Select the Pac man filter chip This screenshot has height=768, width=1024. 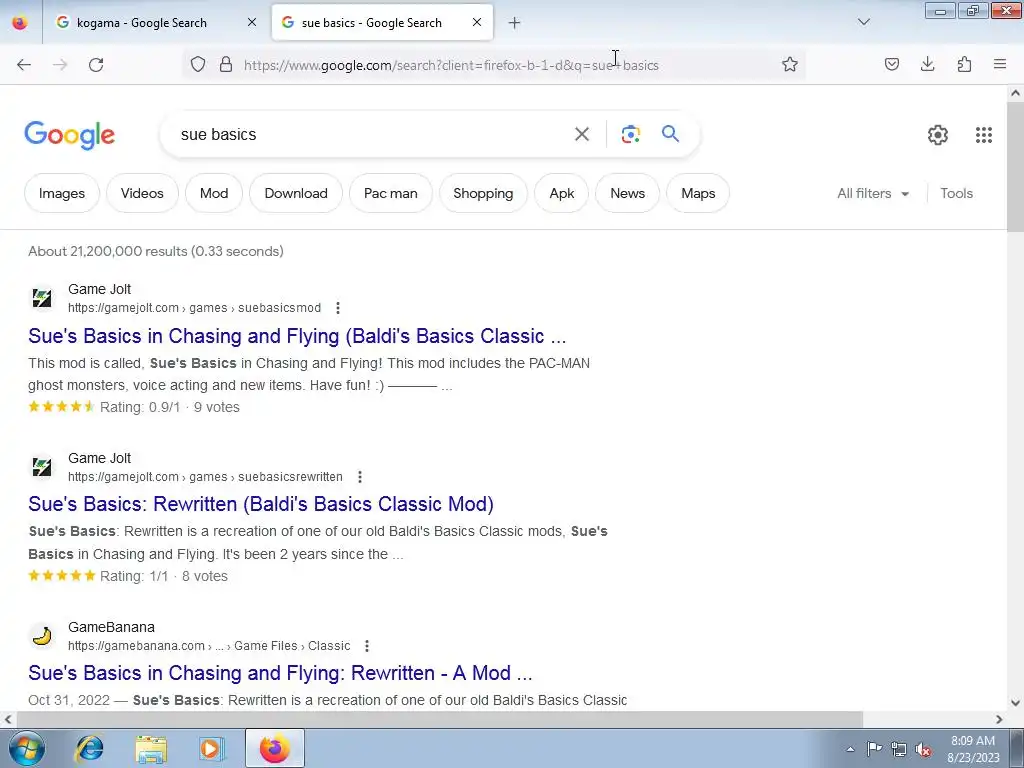(x=391, y=193)
